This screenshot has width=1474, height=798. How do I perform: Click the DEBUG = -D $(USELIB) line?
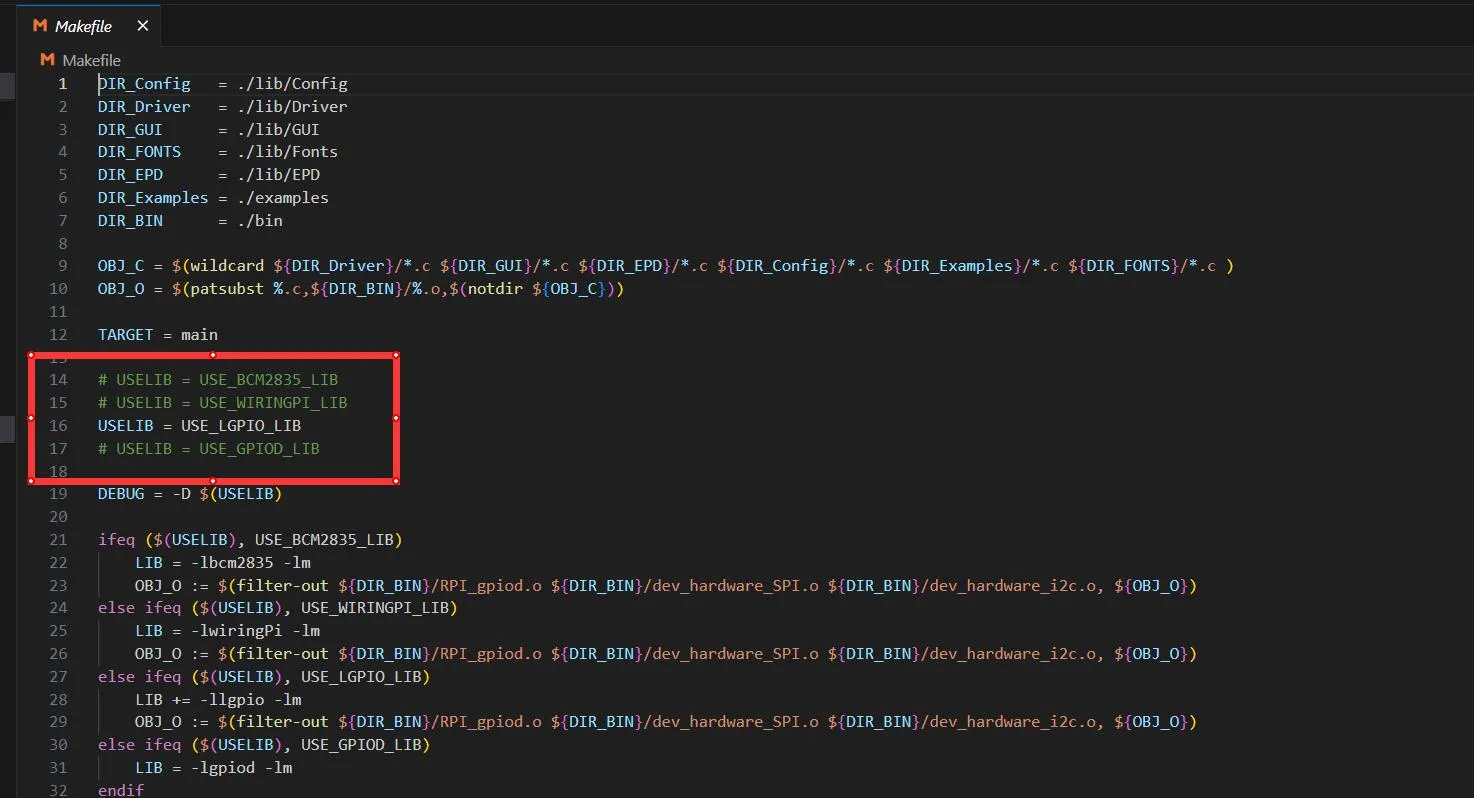click(190, 494)
